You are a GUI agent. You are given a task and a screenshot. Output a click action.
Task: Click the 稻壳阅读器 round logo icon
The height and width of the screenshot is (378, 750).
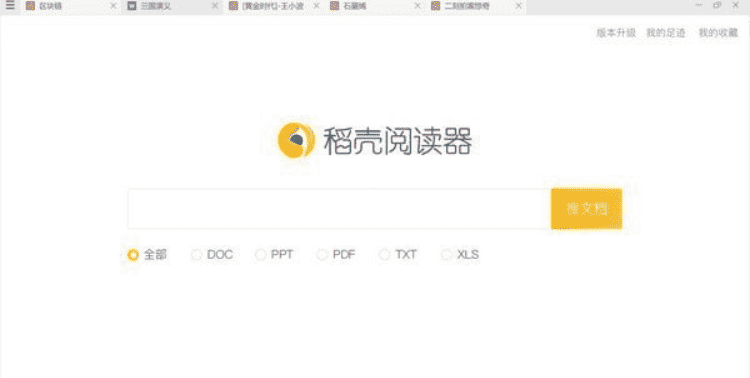pyautogui.click(x=297, y=140)
